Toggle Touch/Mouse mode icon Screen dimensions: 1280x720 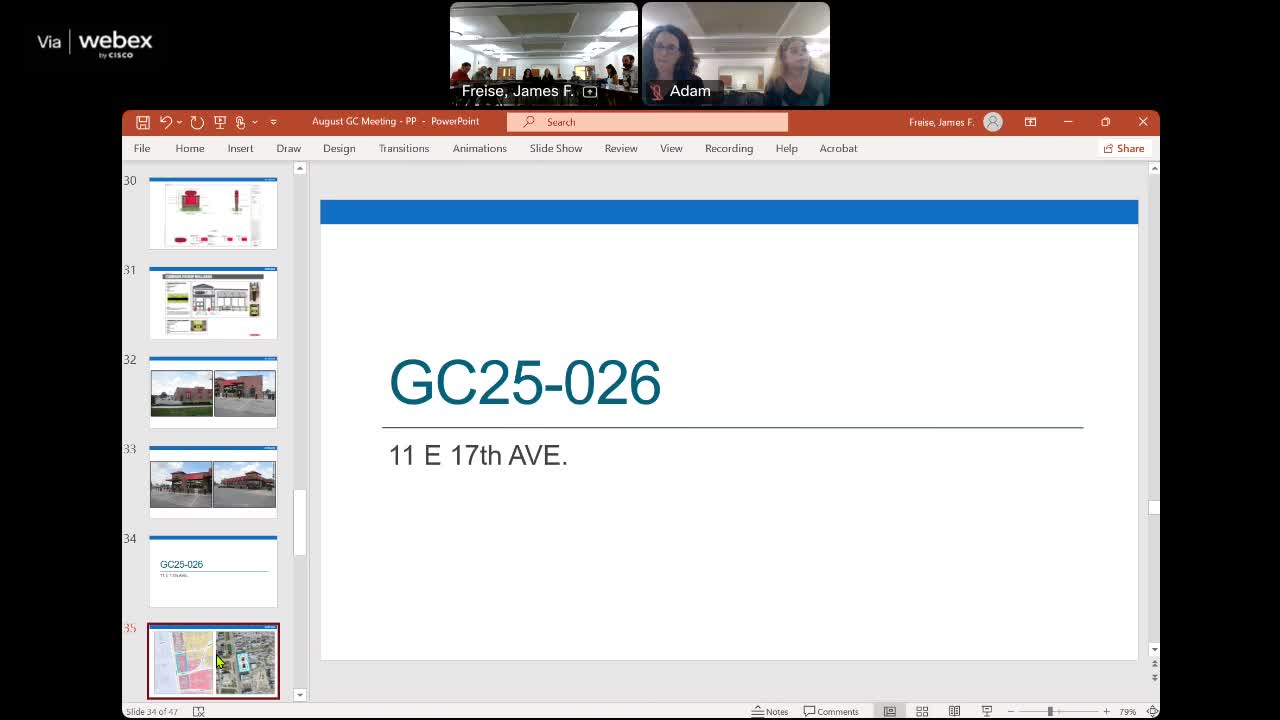(x=240, y=122)
